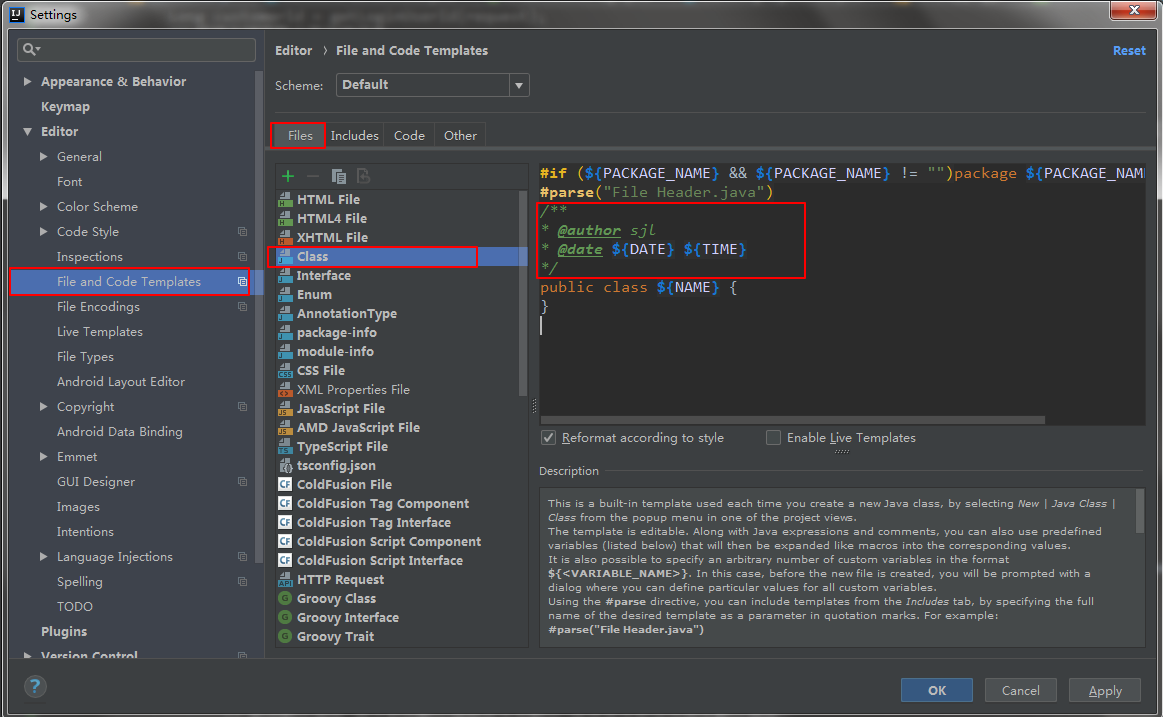
Task: Click the Reset link
Action: pos(1129,51)
